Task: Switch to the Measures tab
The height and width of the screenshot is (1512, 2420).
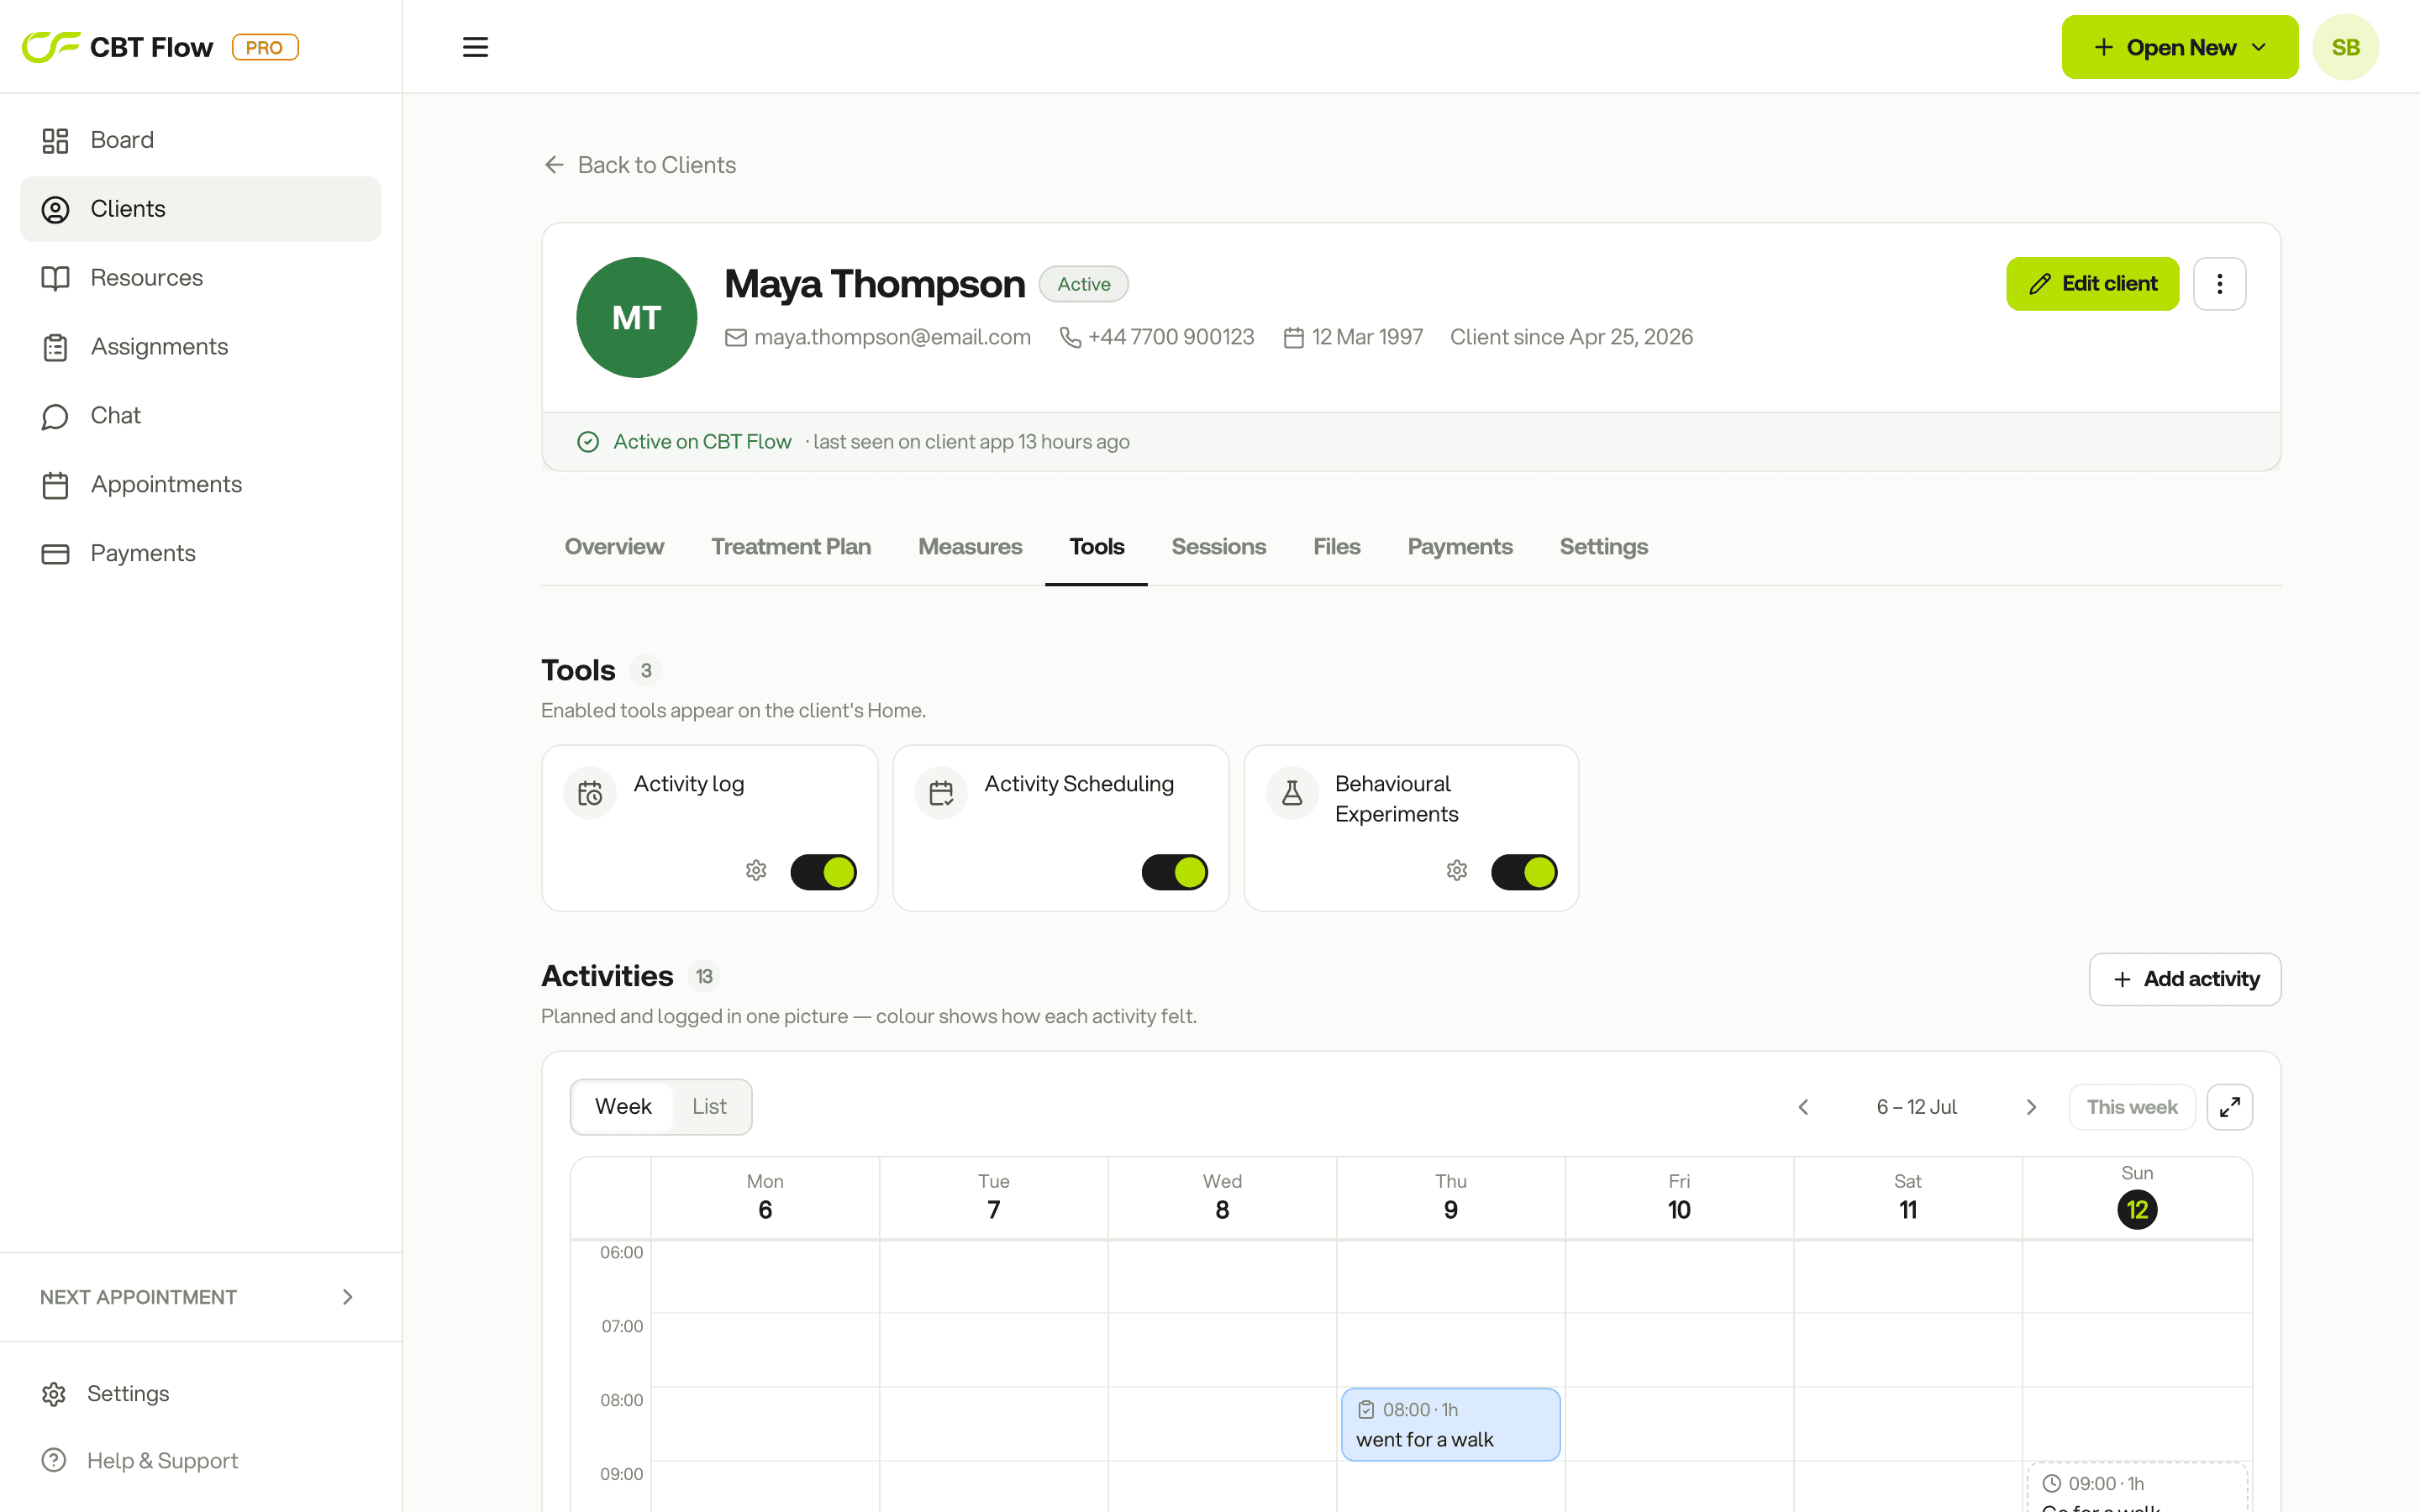Action: coord(970,547)
